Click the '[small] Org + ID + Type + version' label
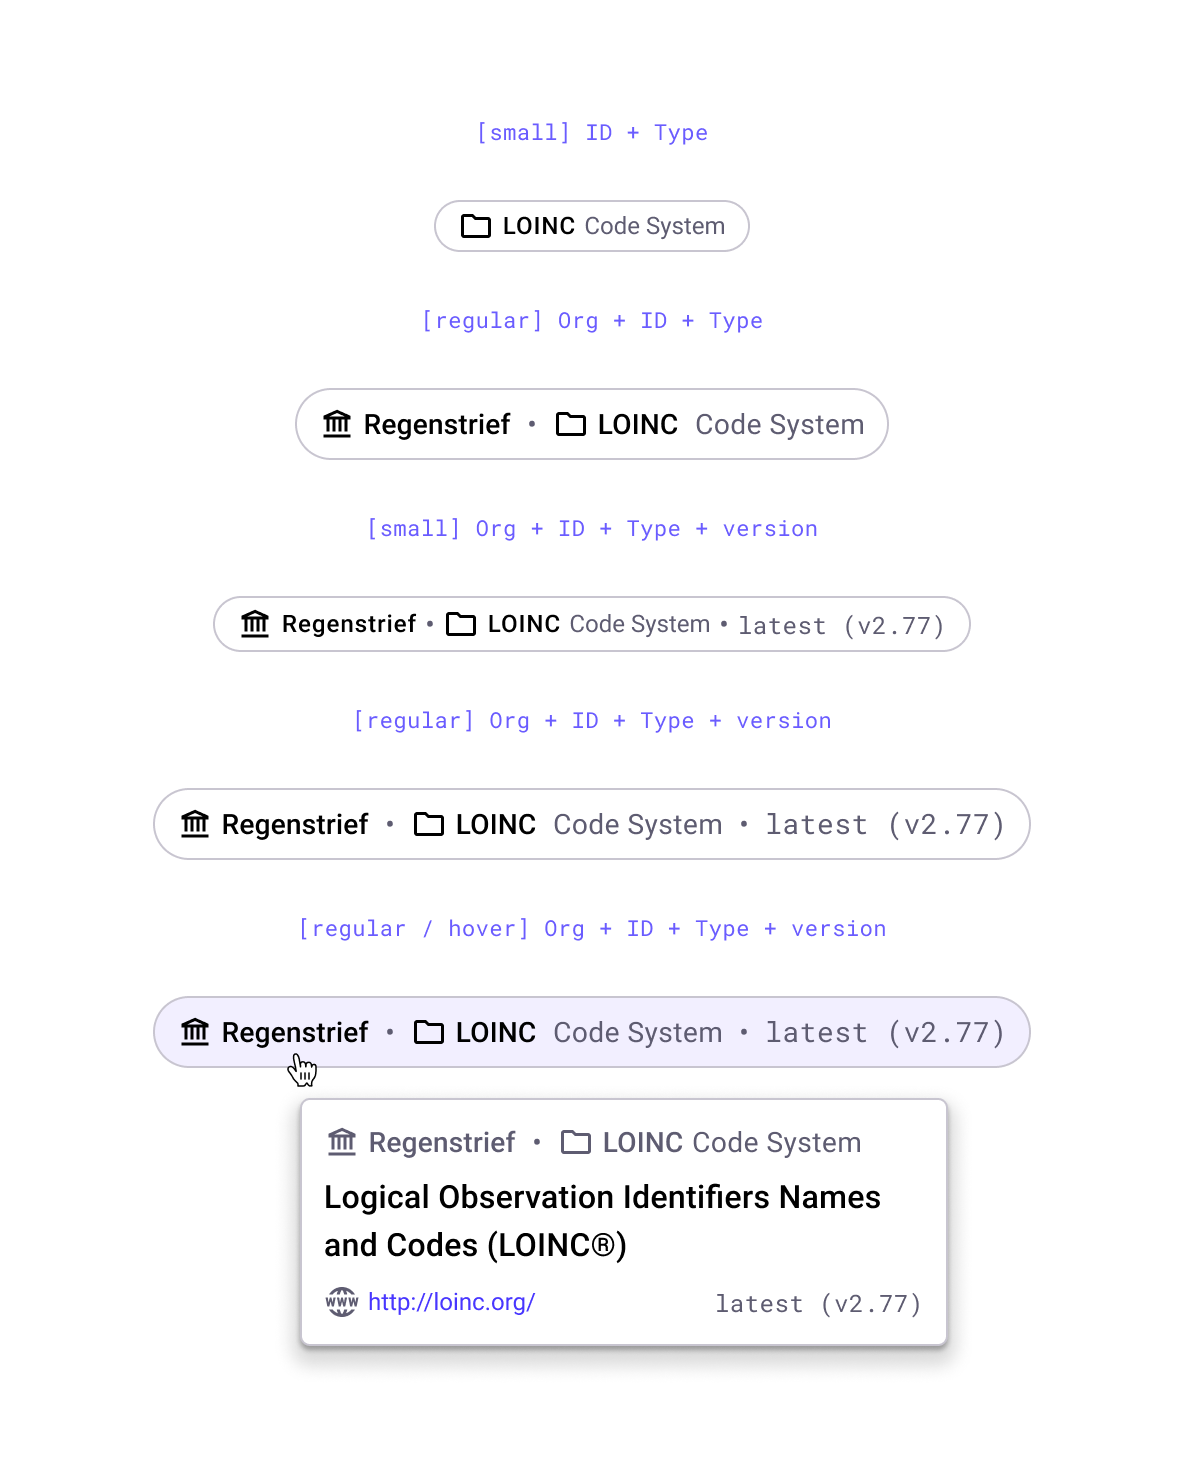The width and height of the screenshot is (1184, 1480). click(x=592, y=529)
